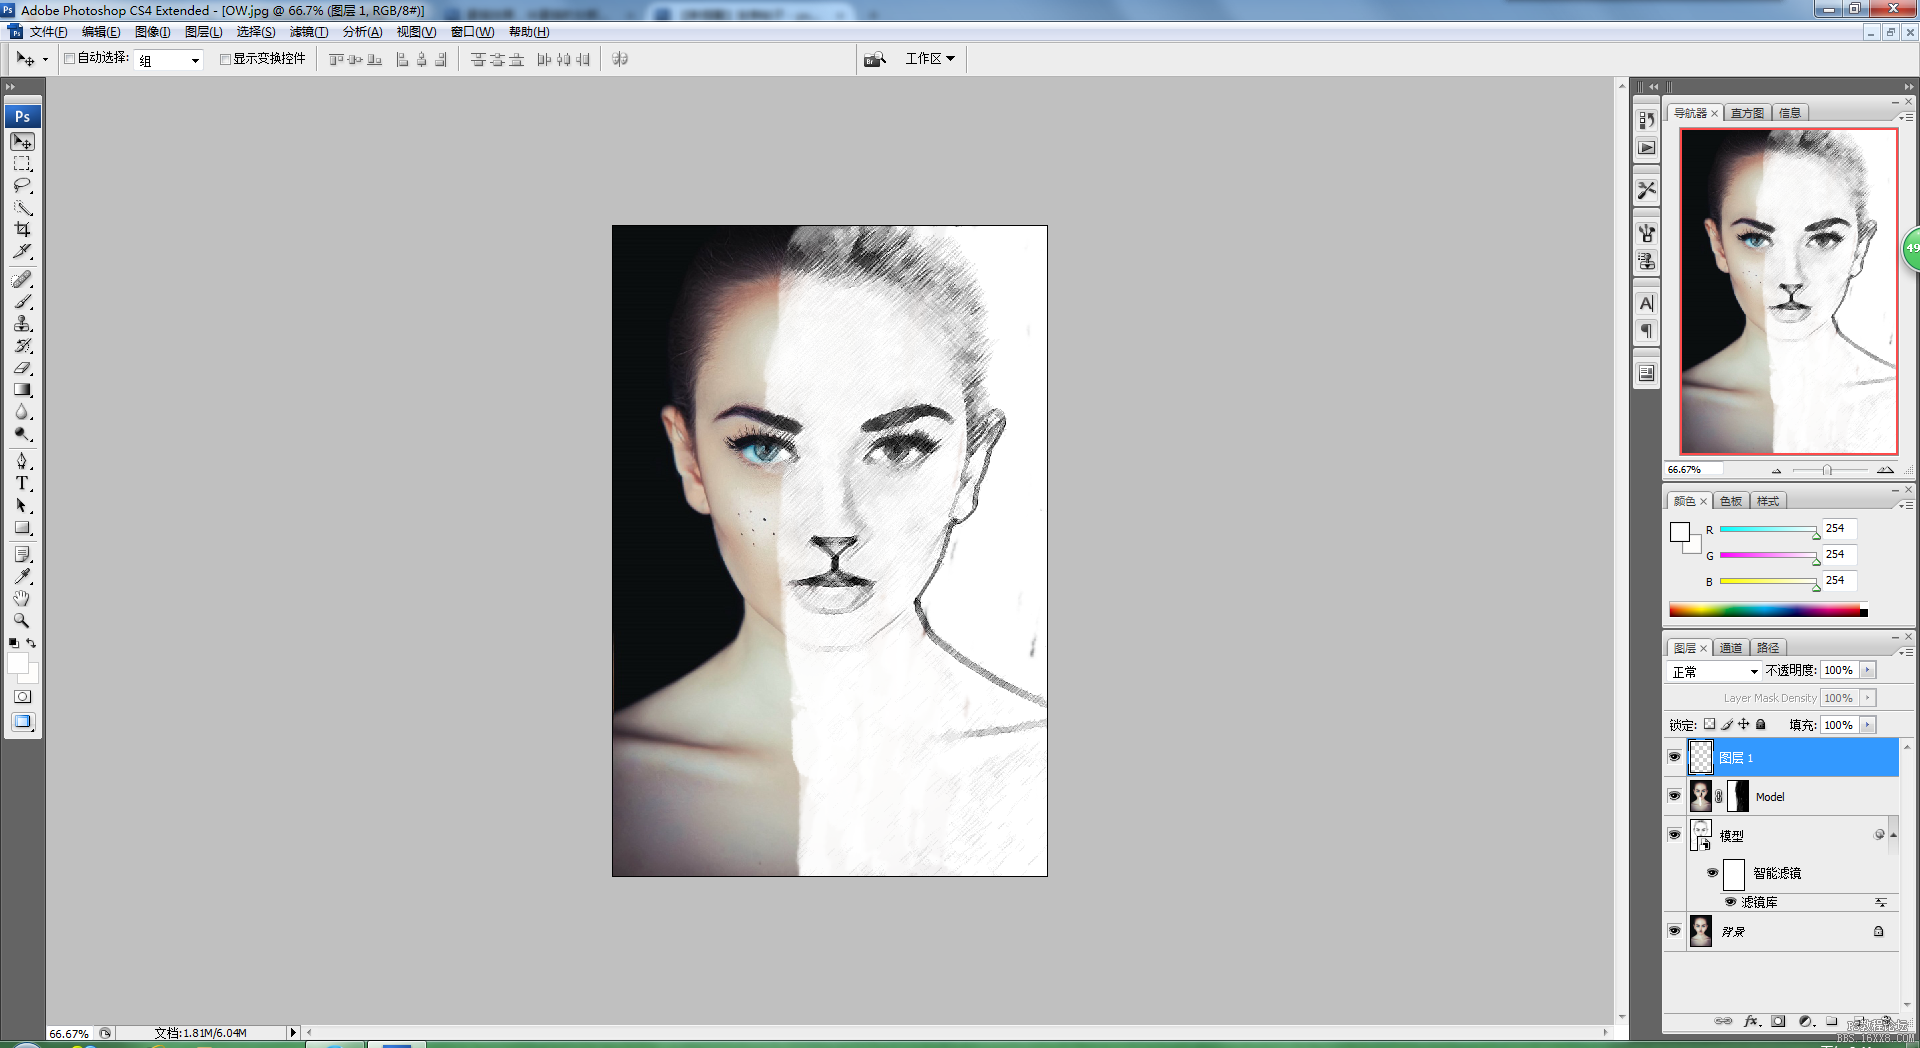The height and width of the screenshot is (1048, 1920).
Task: Switch to the 路径 tab
Action: point(1768,648)
